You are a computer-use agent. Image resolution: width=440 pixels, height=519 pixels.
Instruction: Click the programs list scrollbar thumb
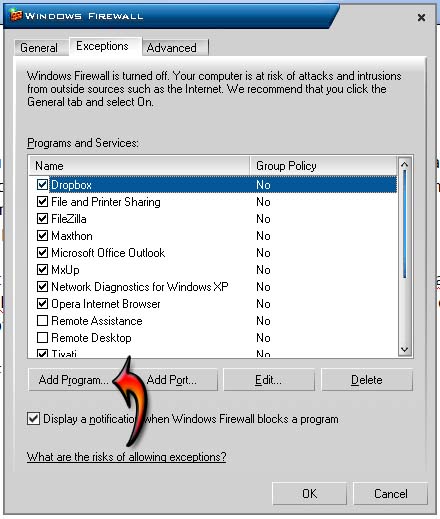click(x=405, y=224)
